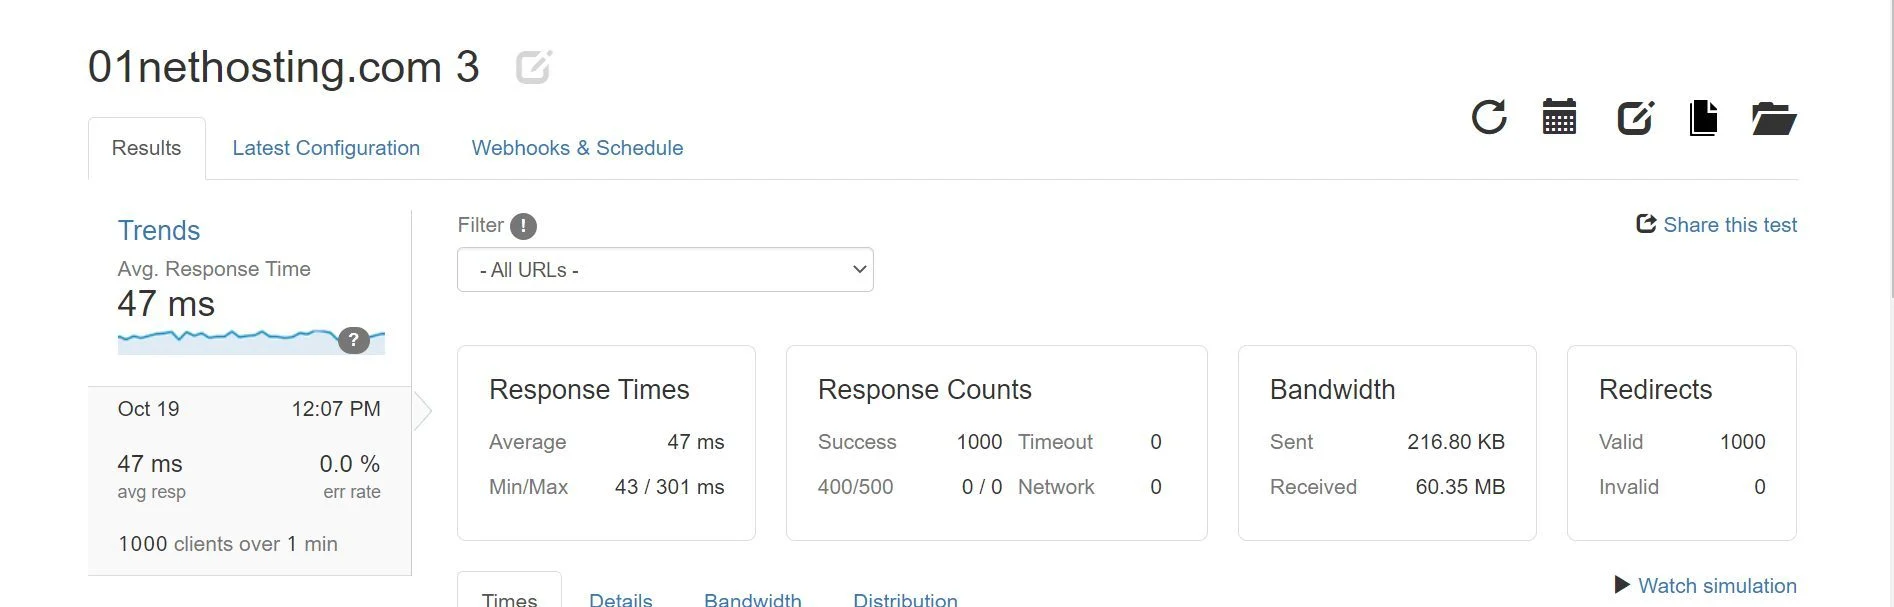This screenshot has height=607, width=1894.
Task: Click the average response time sparkline chart
Action: click(x=251, y=340)
